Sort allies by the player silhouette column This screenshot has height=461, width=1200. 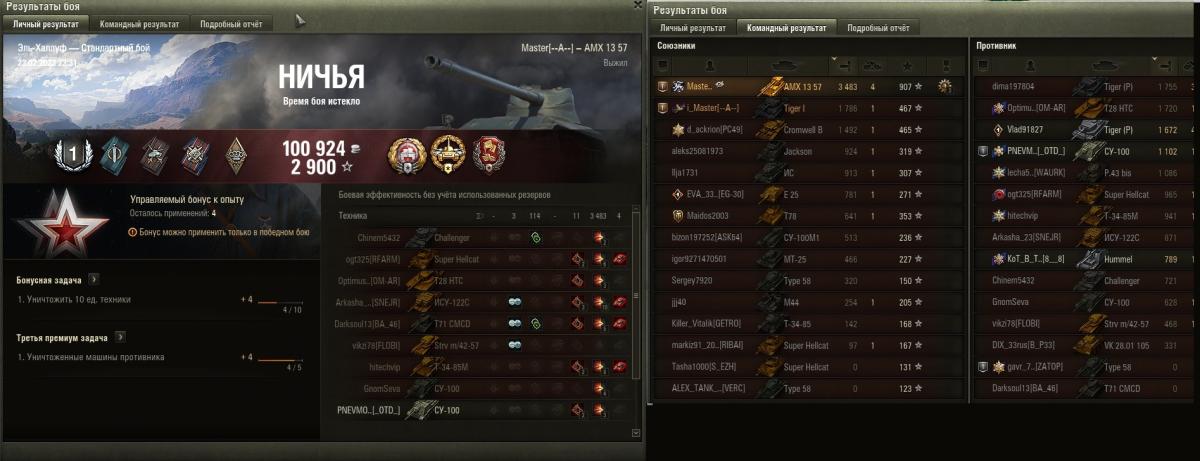tap(711, 66)
